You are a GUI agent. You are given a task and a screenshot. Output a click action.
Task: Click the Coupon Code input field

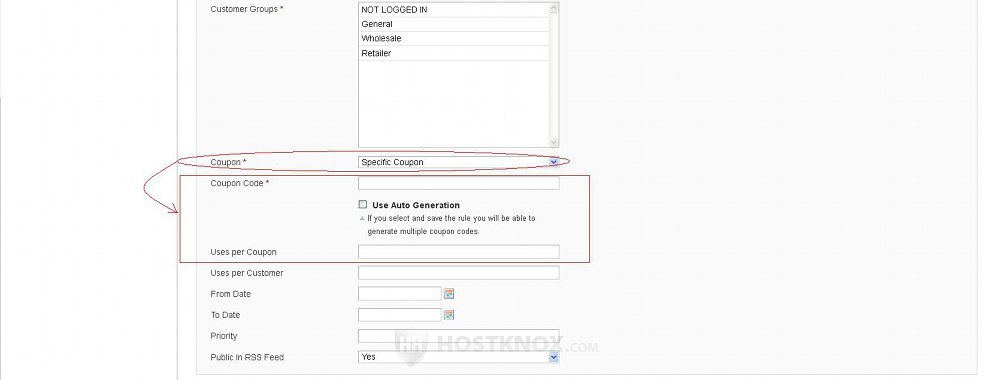pyautogui.click(x=459, y=183)
